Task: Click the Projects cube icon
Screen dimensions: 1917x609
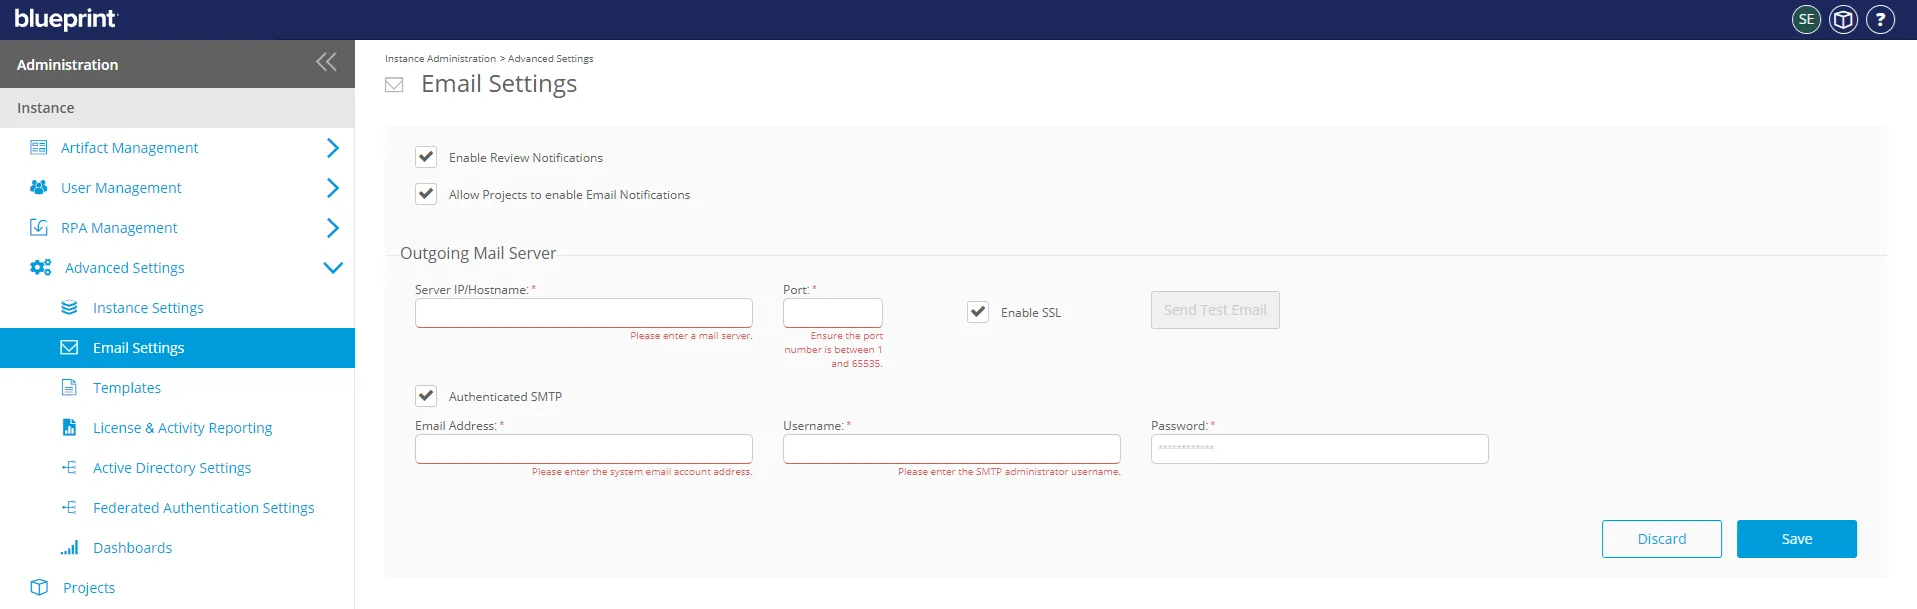Action: pos(39,587)
